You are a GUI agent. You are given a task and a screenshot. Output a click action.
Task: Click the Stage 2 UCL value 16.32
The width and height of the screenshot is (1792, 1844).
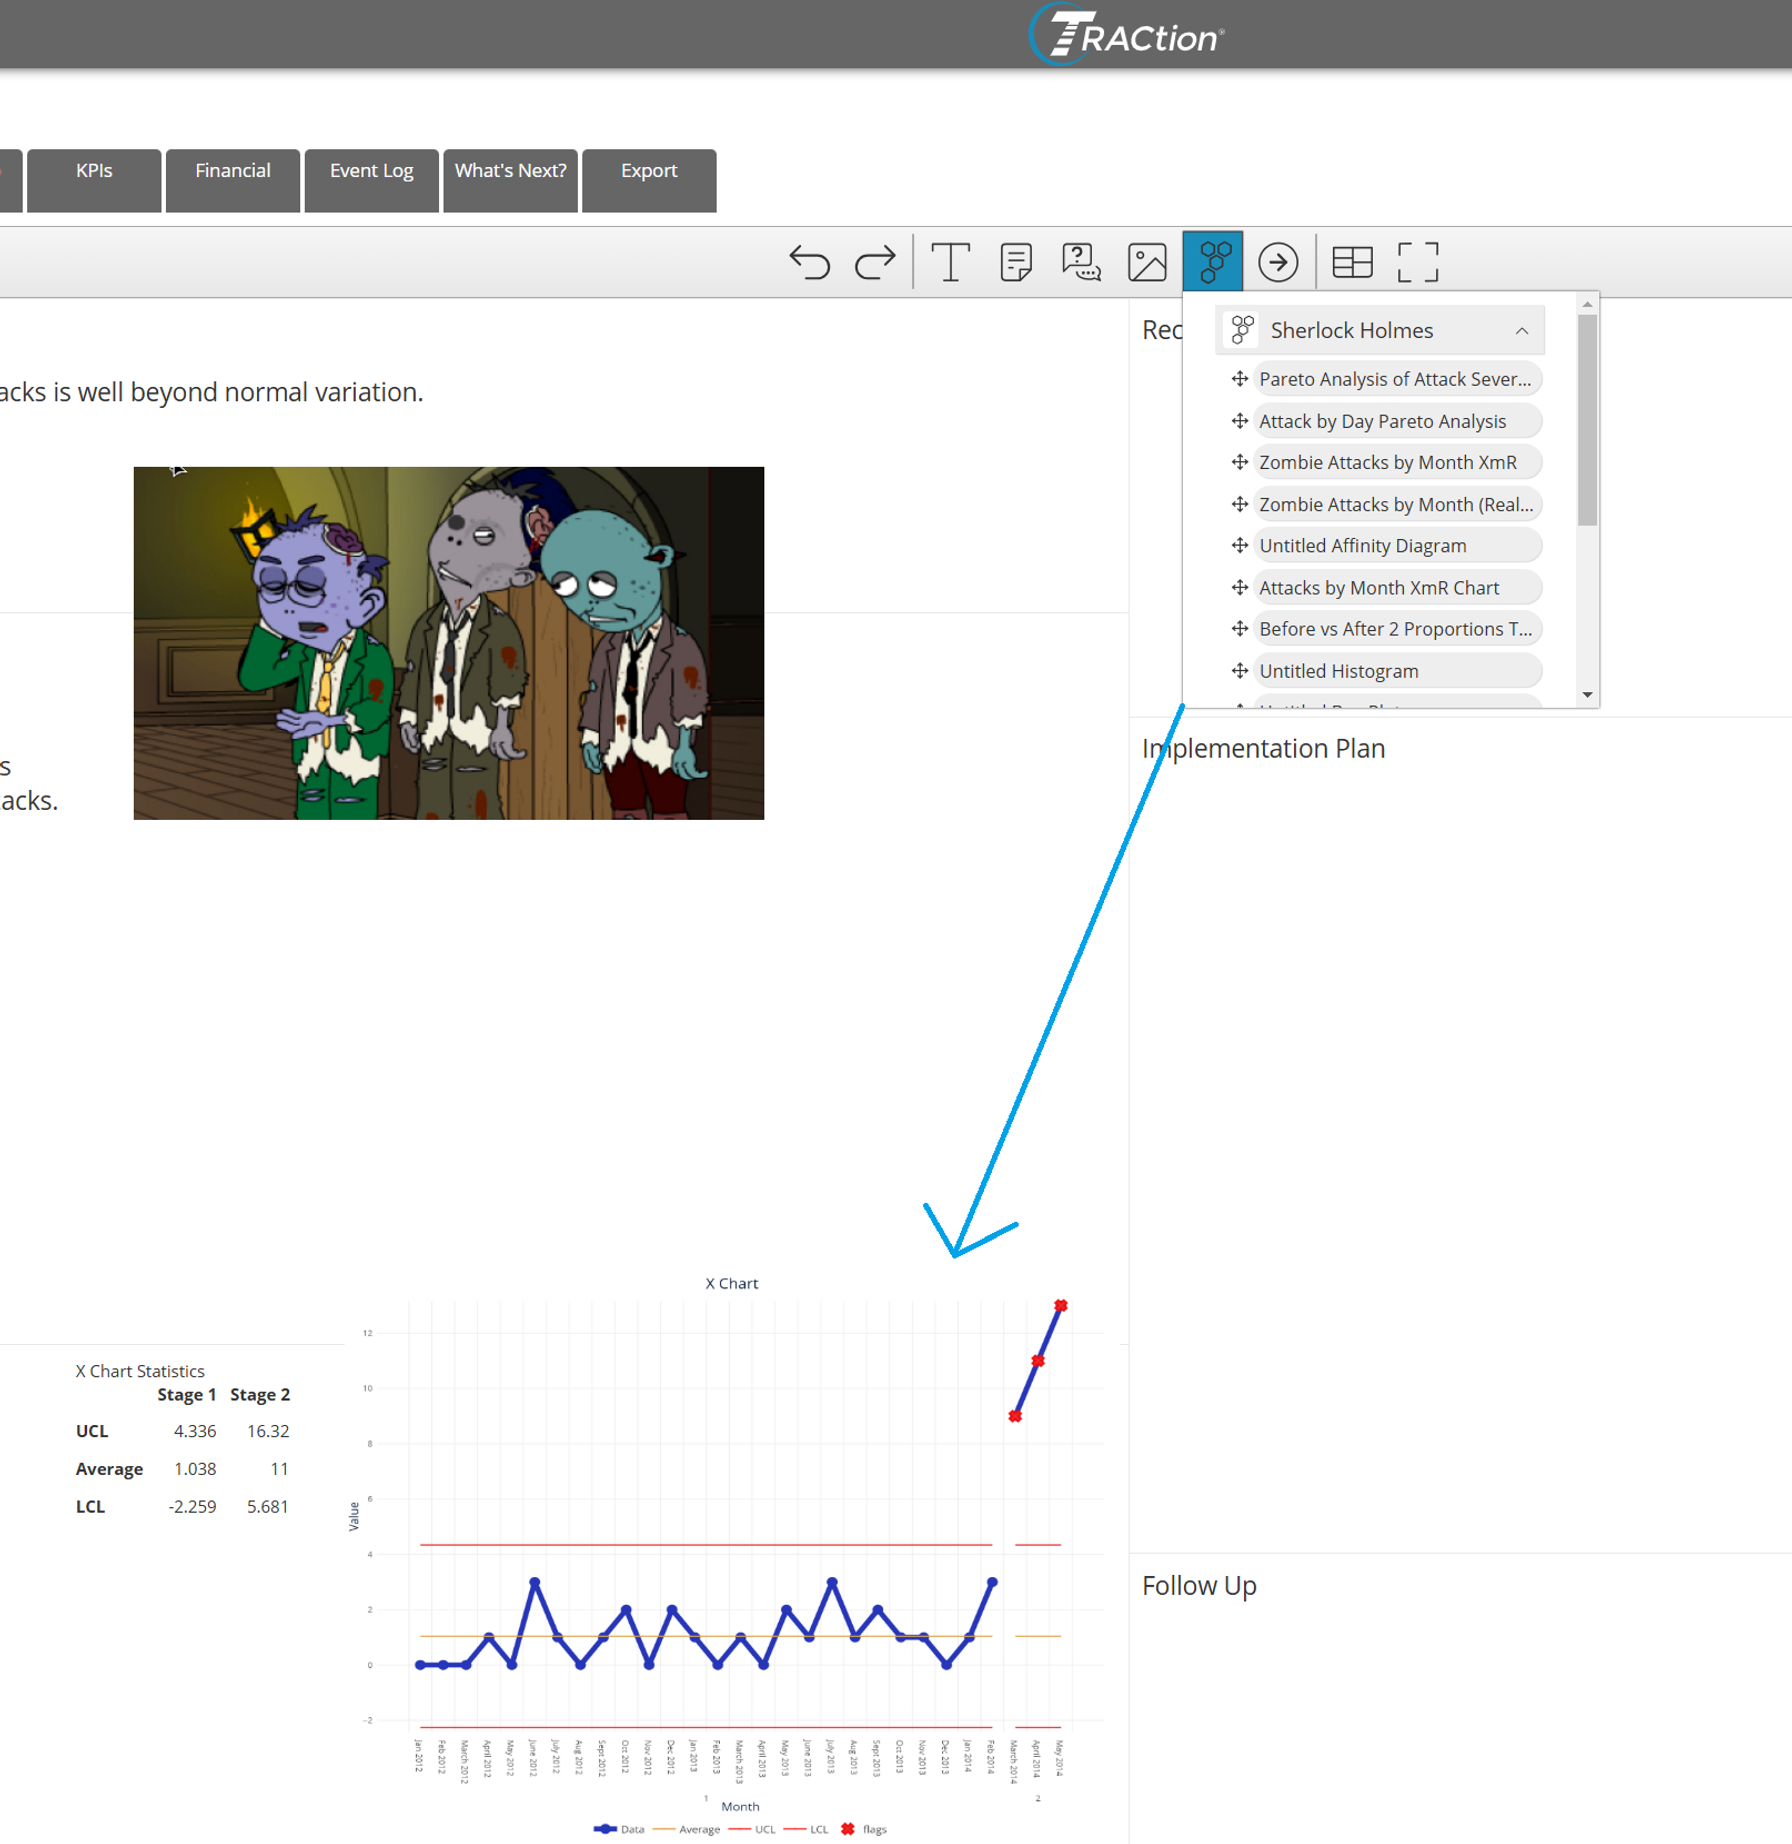pos(268,1431)
